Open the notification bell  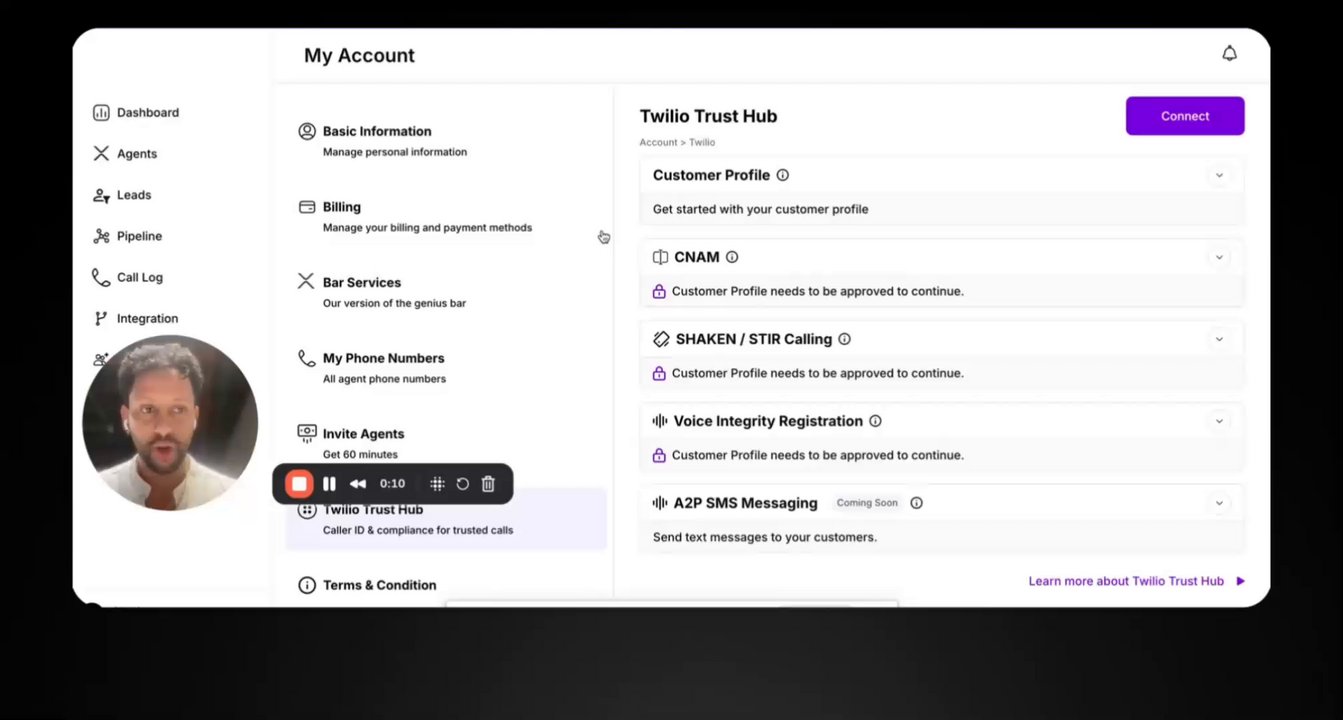(x=1229, y=54)
